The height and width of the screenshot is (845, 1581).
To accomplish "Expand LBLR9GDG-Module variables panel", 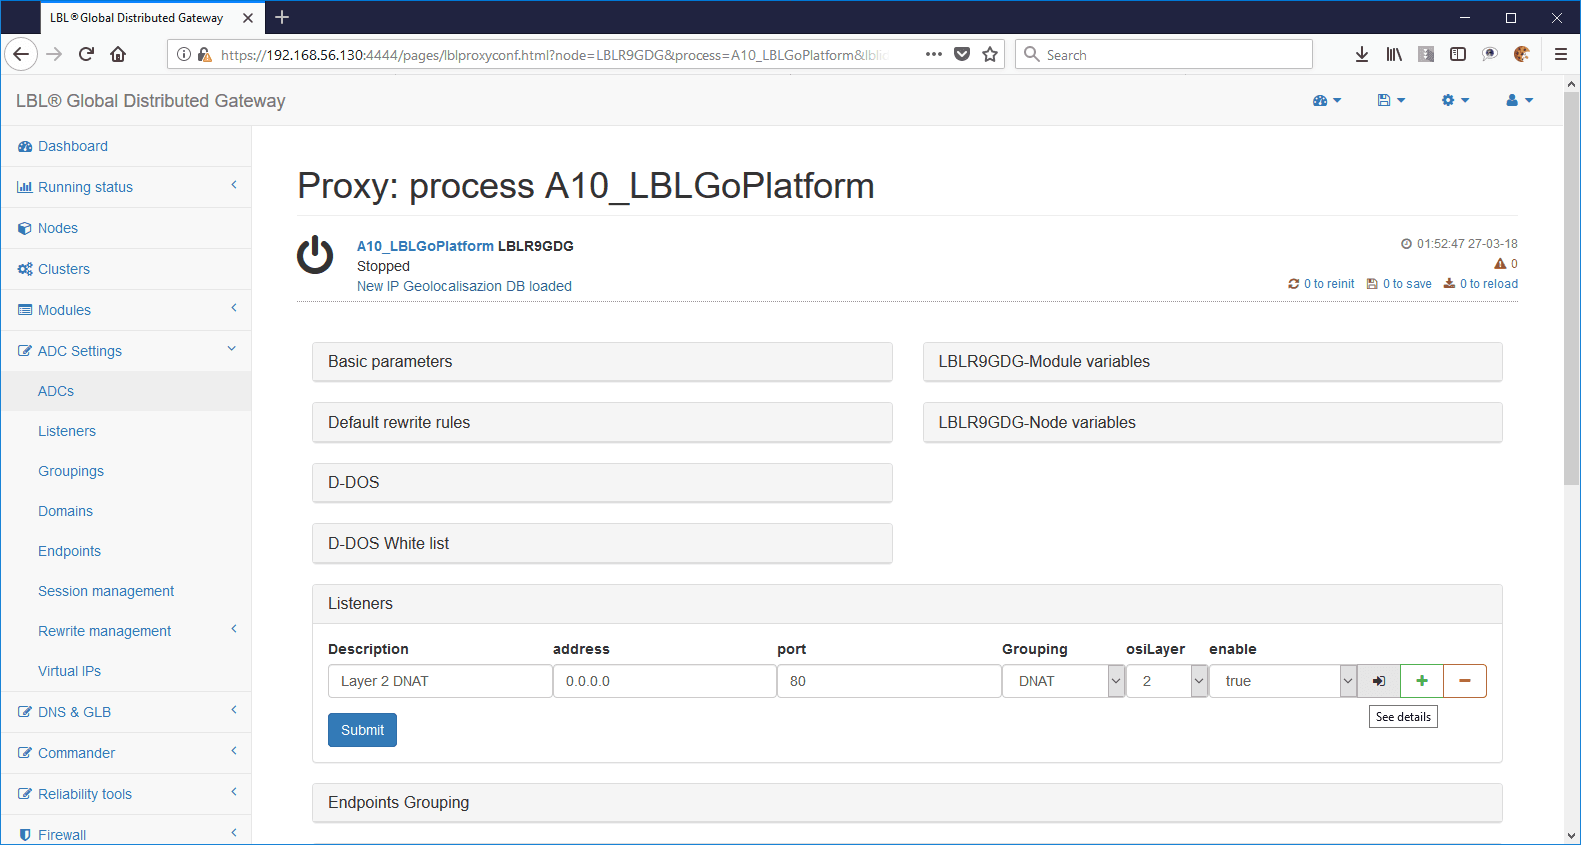I will tap(1212, 362).
